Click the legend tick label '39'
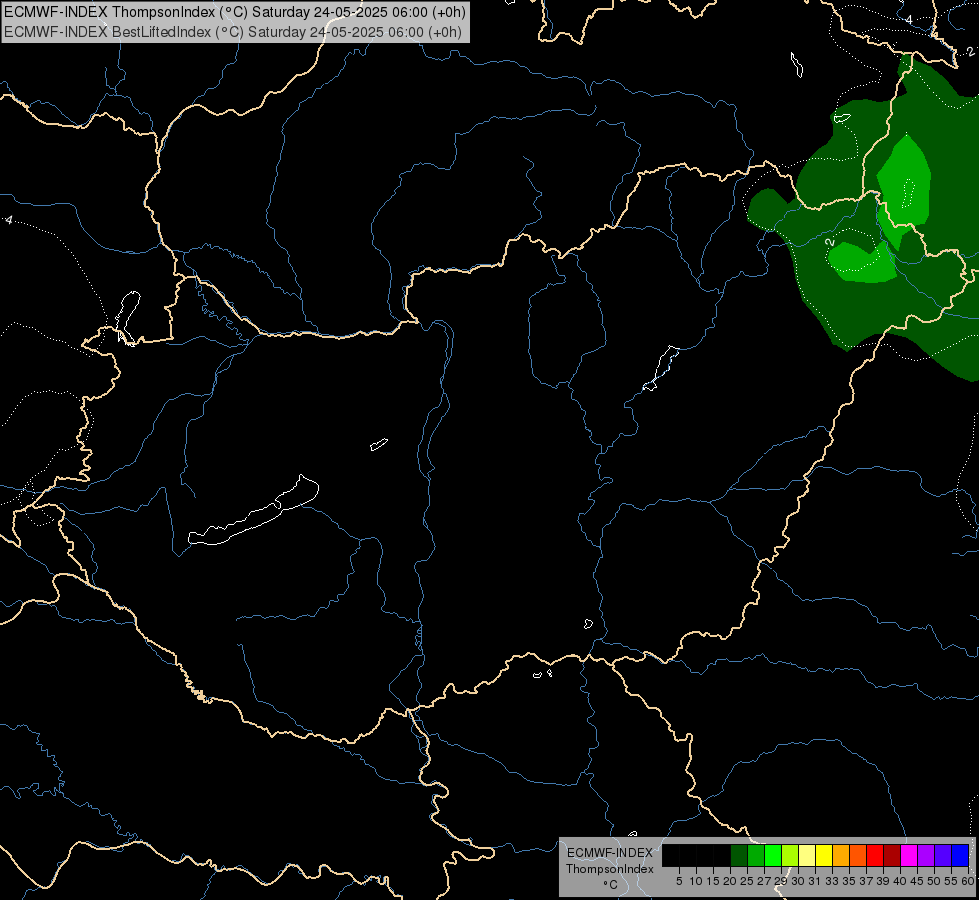Screen dimensions: 979x900 [883, 881]
